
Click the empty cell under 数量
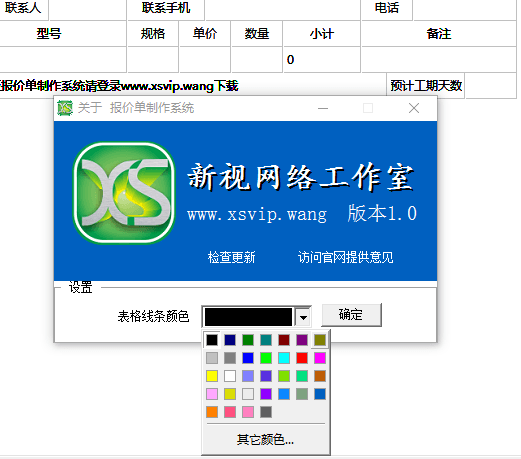coord(257,60)
